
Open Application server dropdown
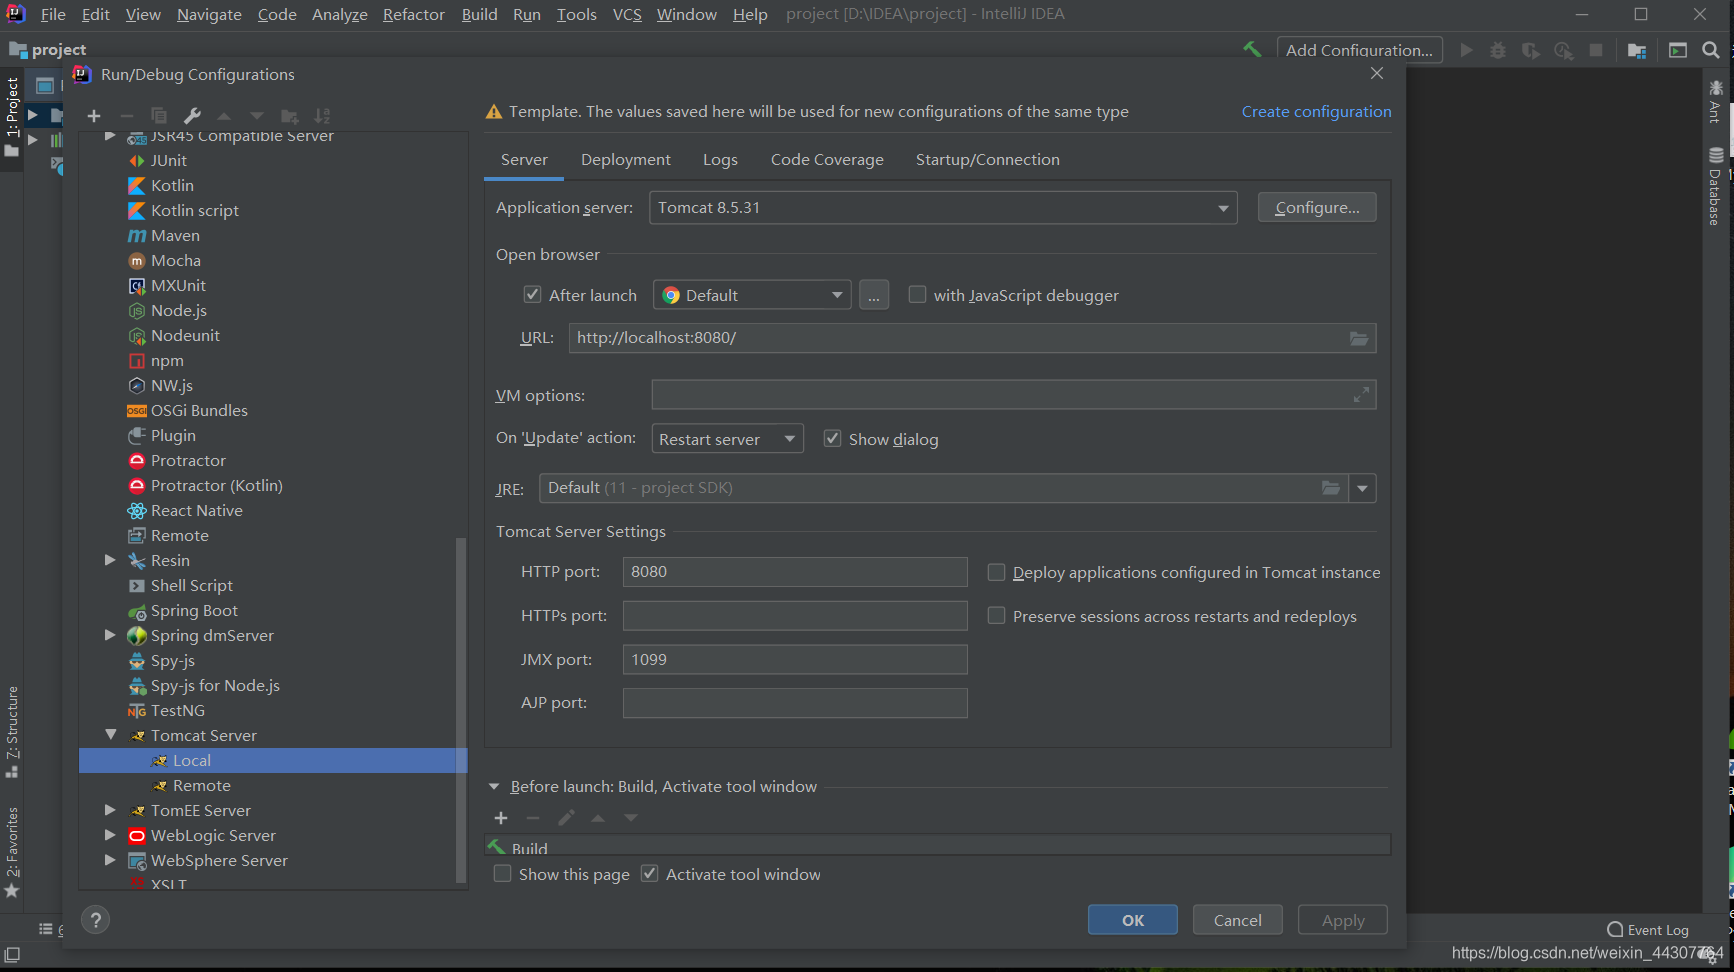943,208
